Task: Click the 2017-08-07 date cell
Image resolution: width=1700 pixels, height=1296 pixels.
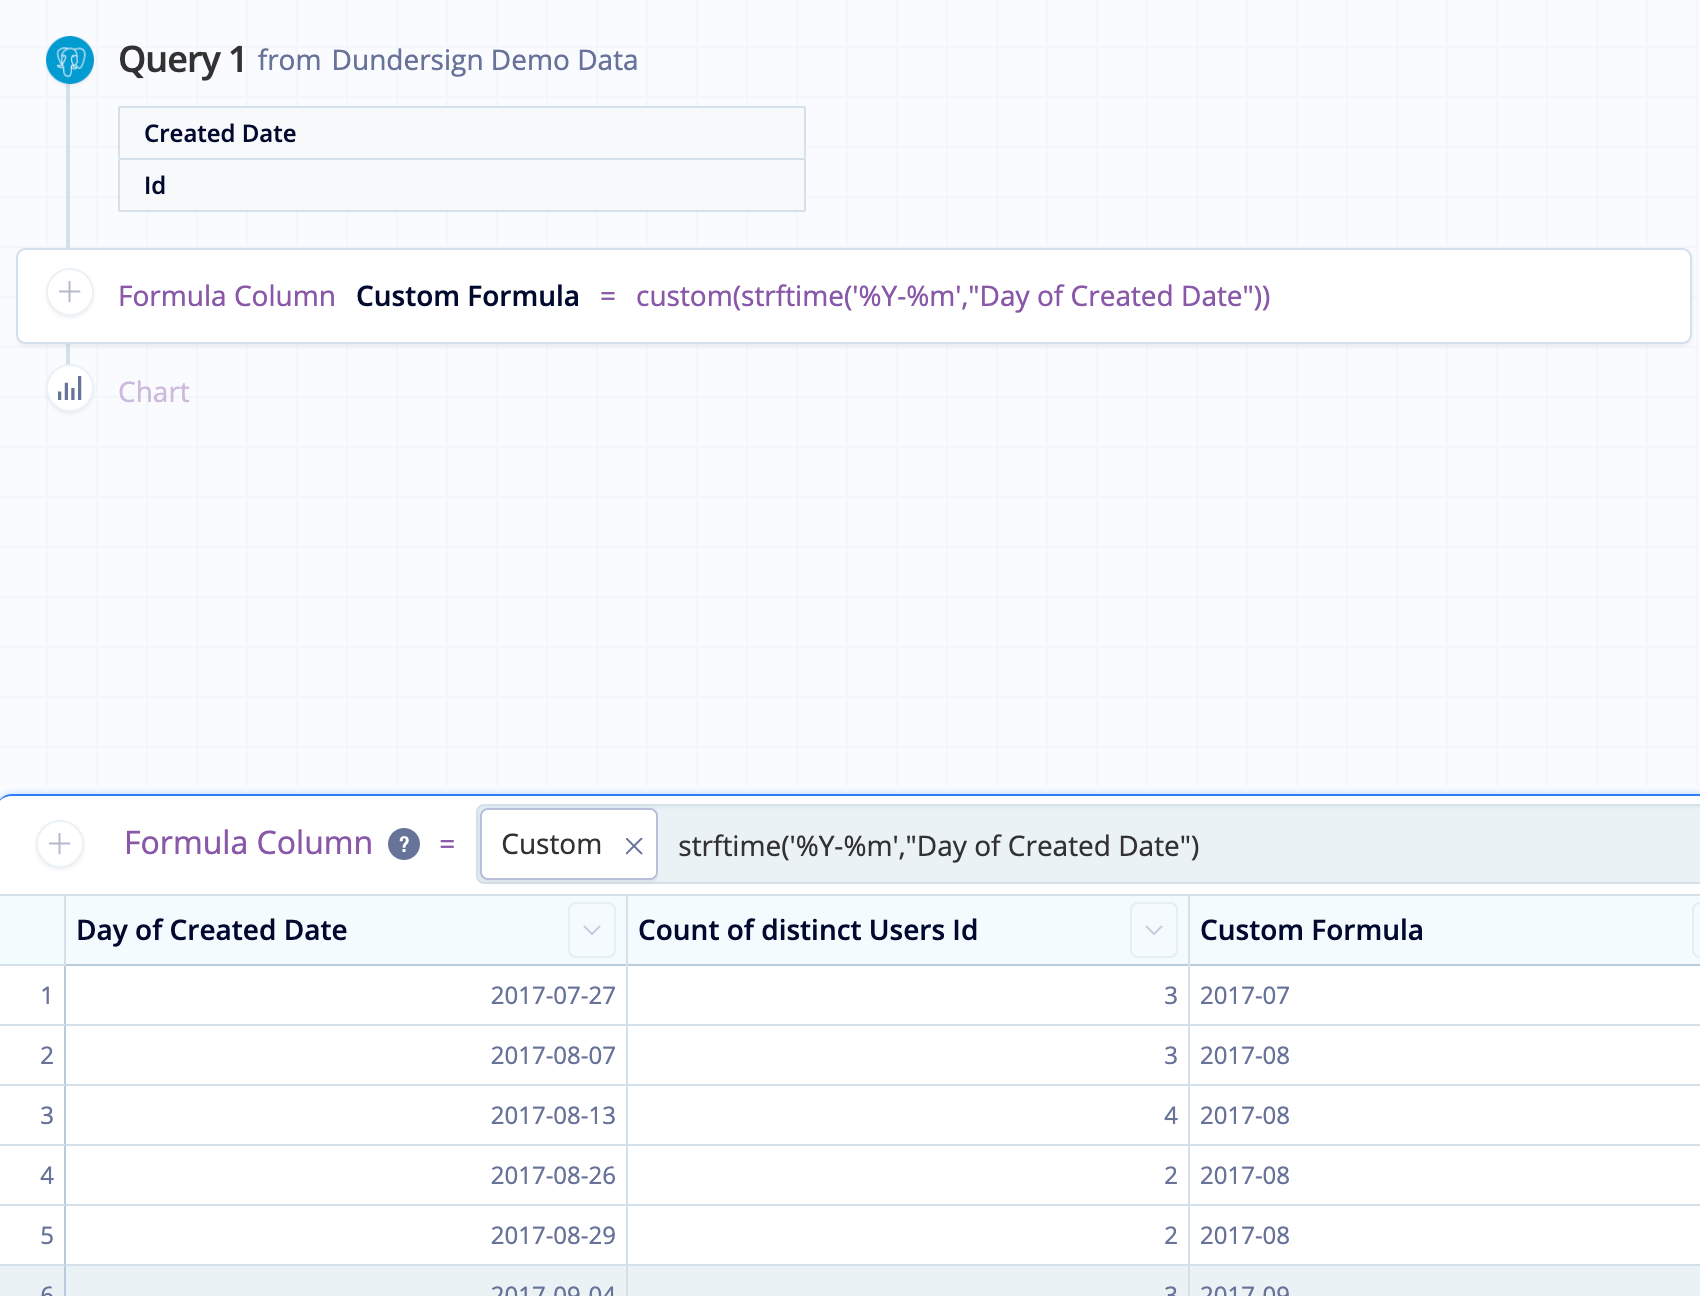Action: click(x=346, y=1055)
